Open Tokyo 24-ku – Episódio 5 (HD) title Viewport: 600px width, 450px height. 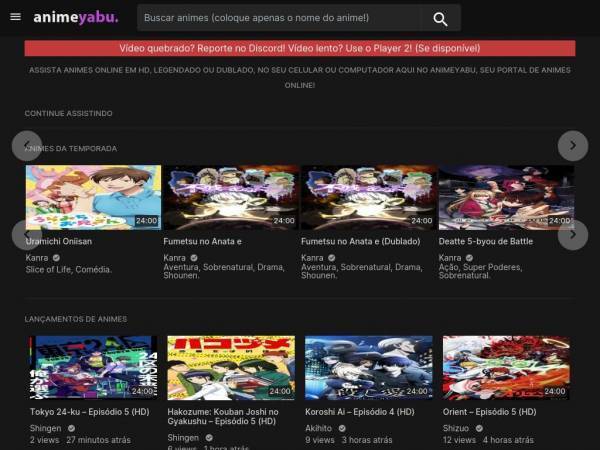pyautogui.click(x=90, y=412)
